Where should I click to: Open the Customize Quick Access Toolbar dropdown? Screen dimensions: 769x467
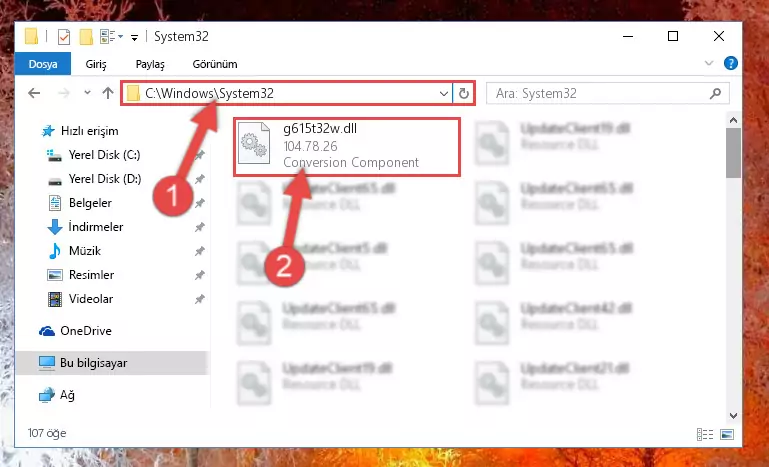(134, 37)
